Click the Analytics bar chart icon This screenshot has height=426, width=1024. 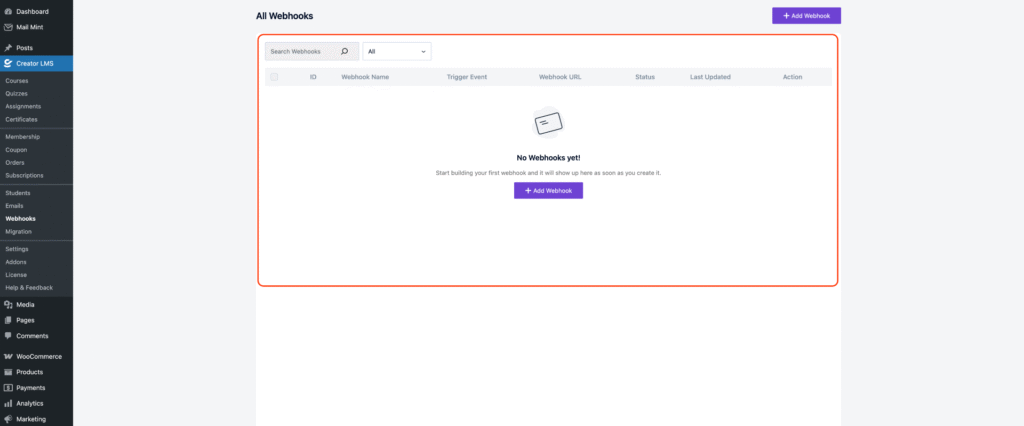click(x=8, y=403)
